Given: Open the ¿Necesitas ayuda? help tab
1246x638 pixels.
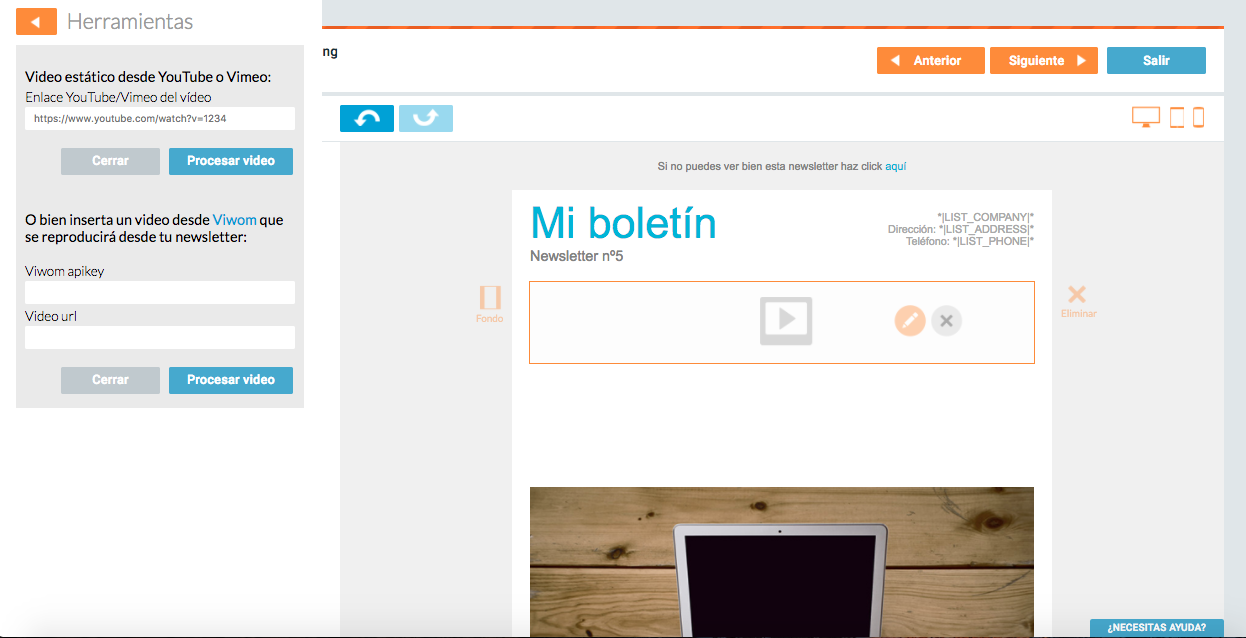Looking at the screenshot, I should pyautogui.click(x=1156, y=628).
